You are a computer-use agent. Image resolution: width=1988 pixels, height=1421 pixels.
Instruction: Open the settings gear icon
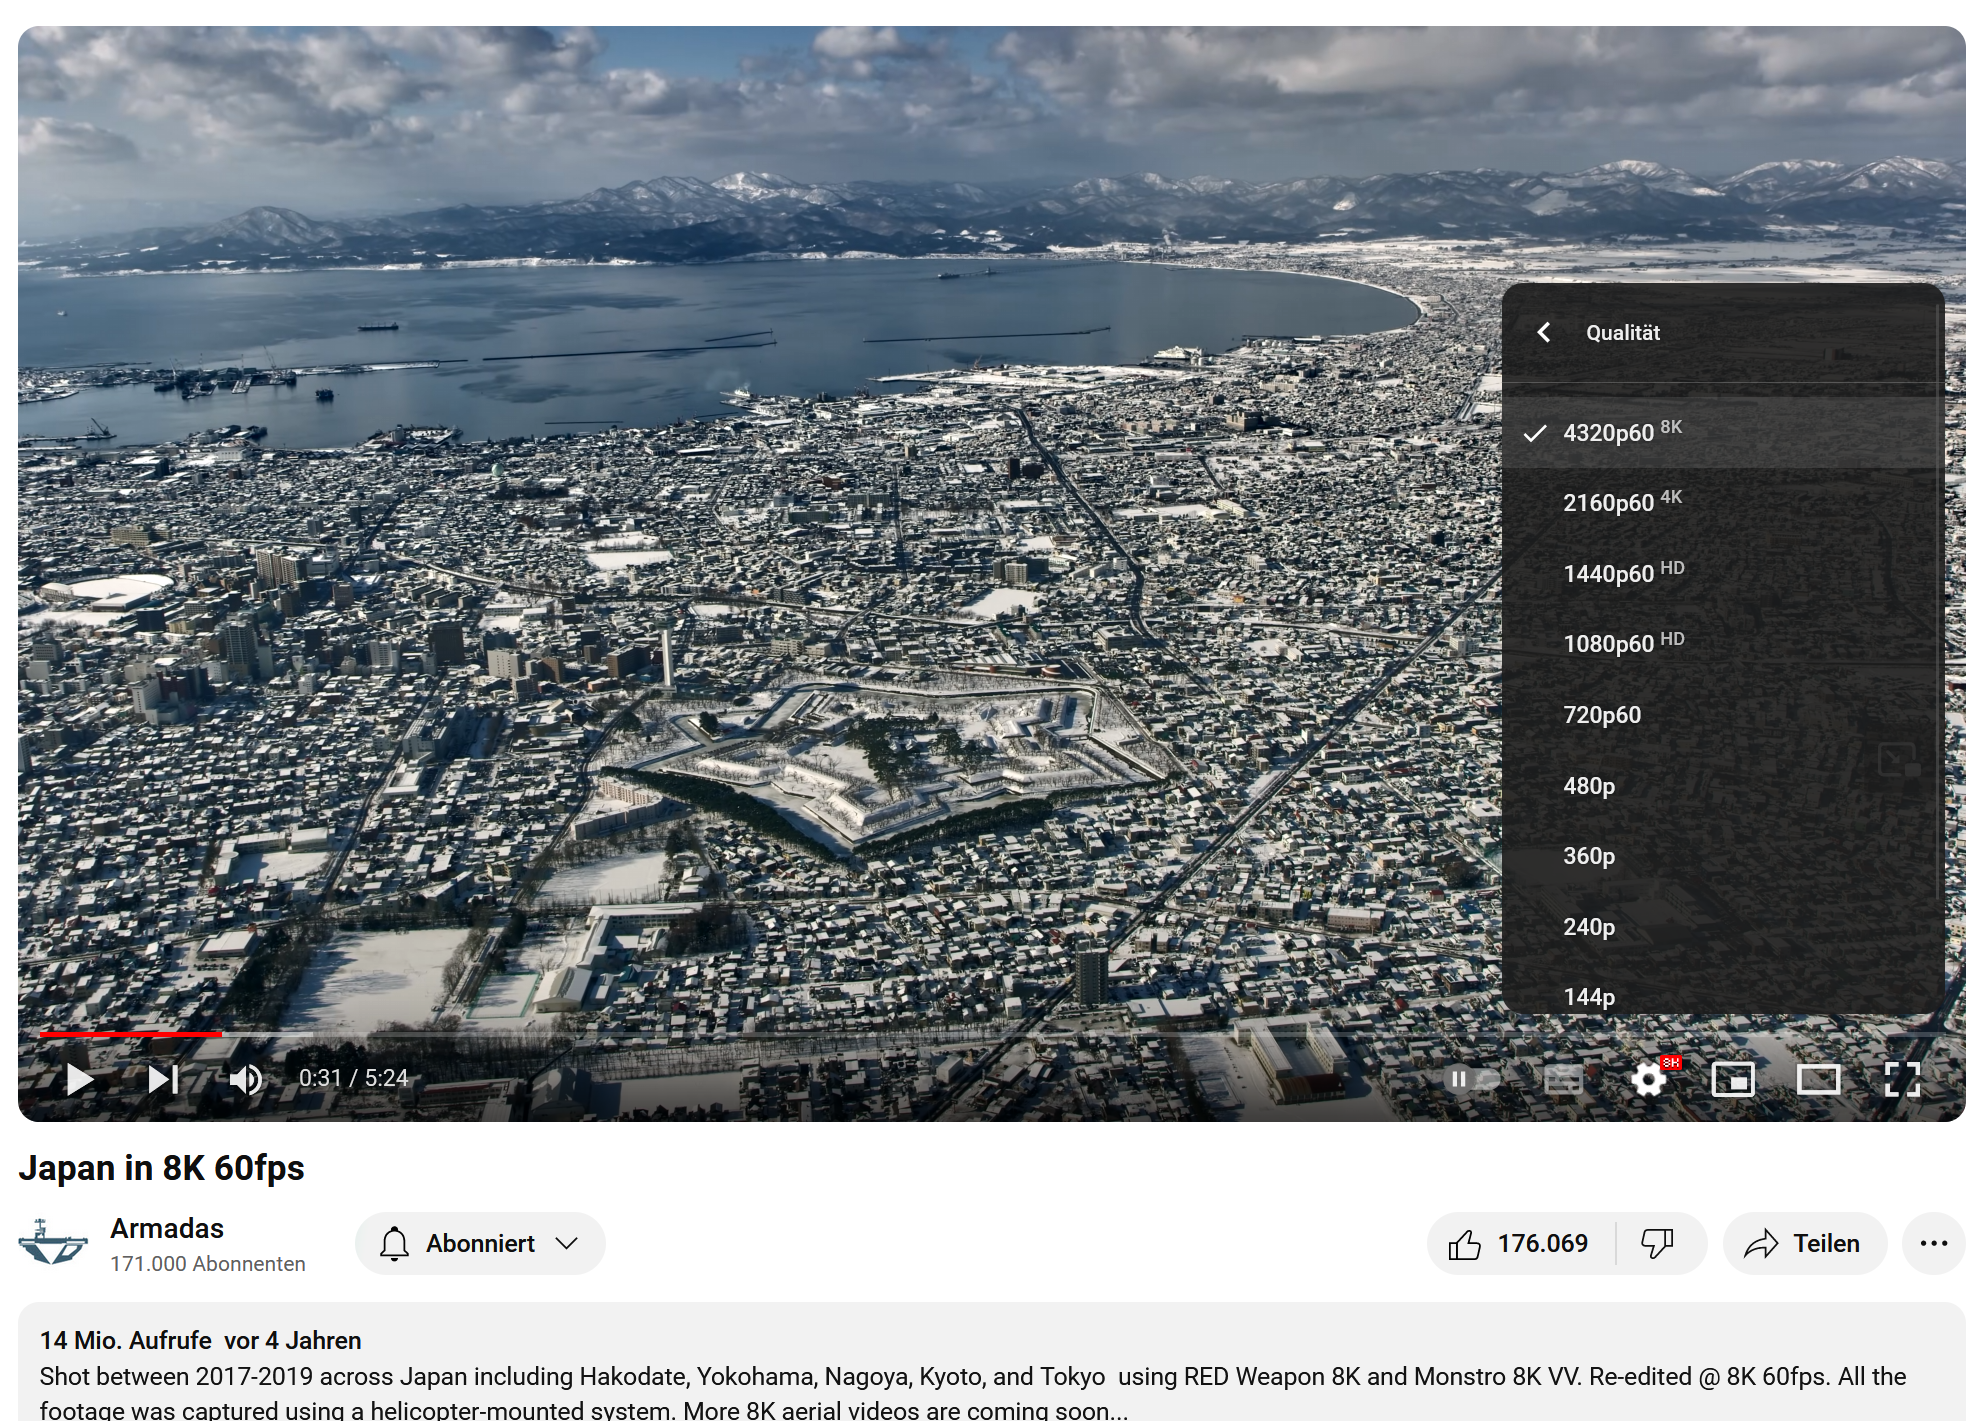[1648, 1079]
